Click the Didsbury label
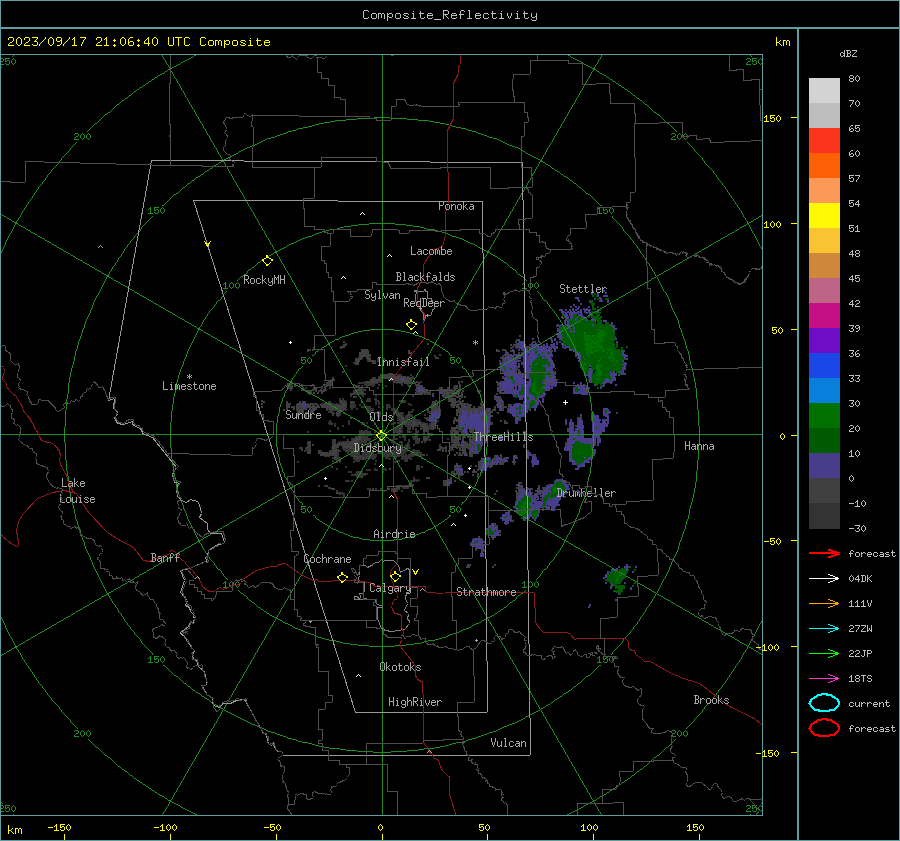 [377, 448]
